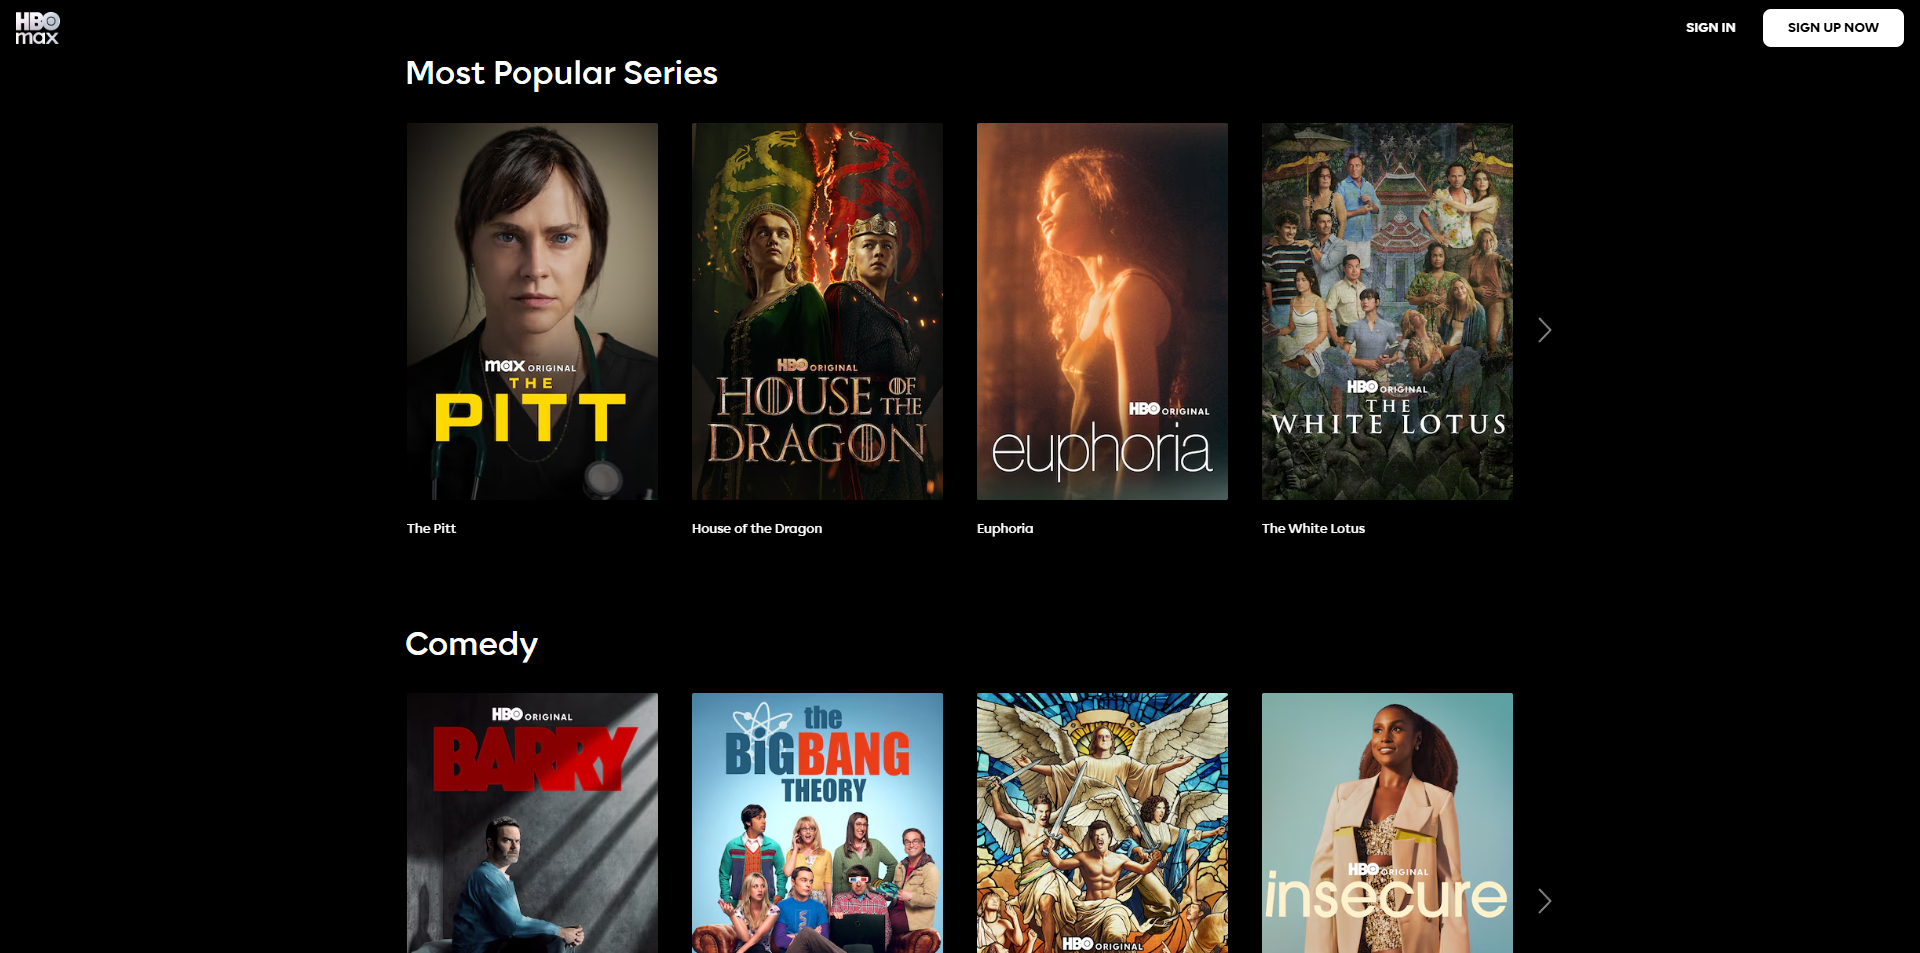Click "The White Lotus" title text
This screenshot has width=1920, height=953.
(1313, 528)
